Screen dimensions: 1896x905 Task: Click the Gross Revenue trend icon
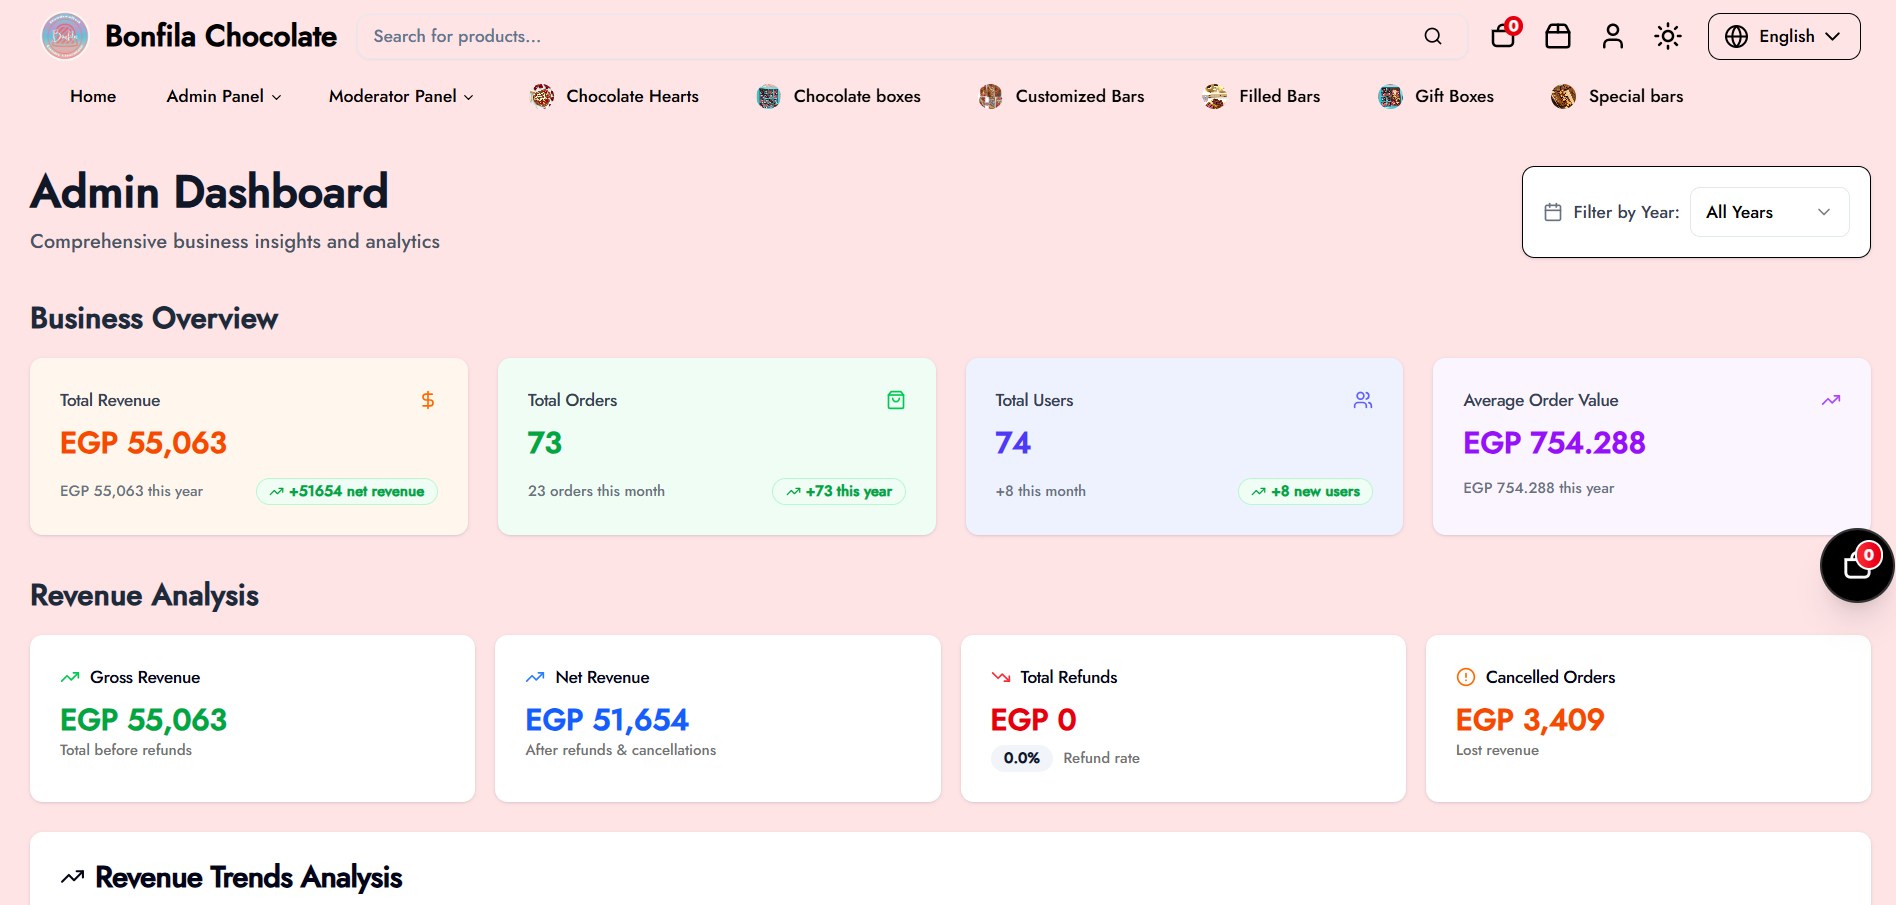(x=70, y=677)
